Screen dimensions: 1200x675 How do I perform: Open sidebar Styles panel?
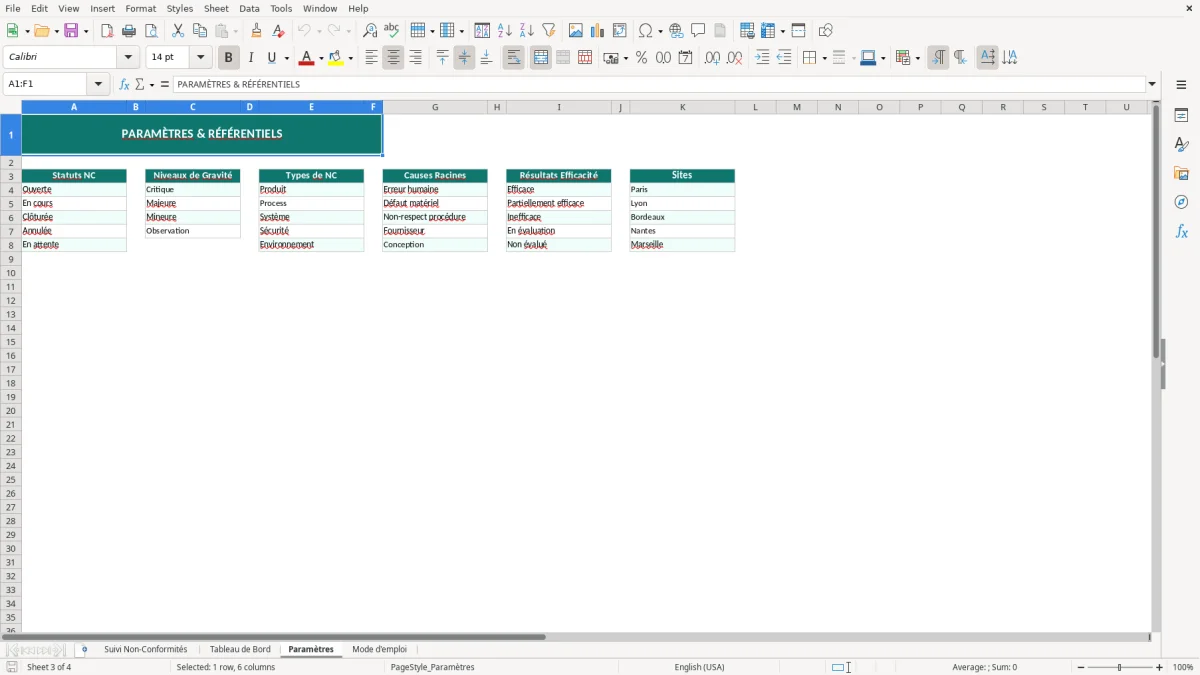pos(1181,144)
